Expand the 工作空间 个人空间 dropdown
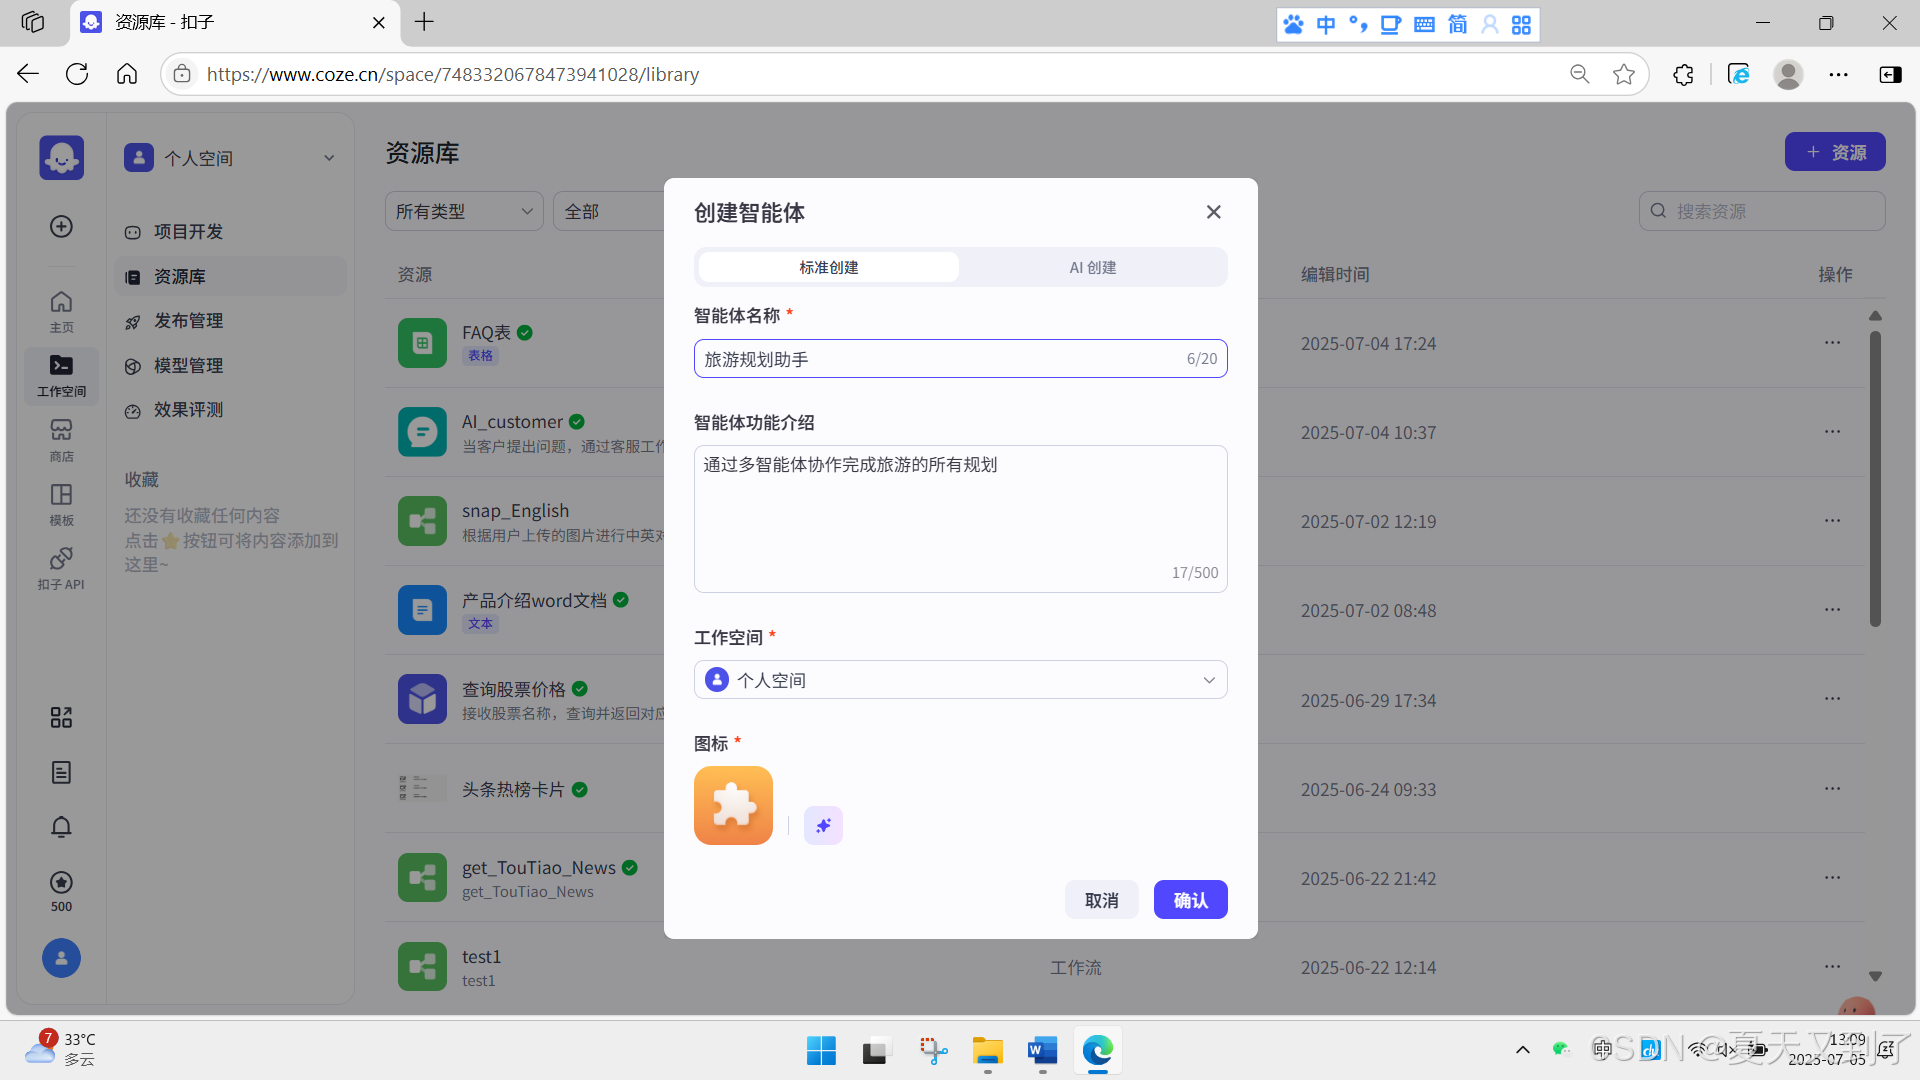1920x1080 pixels. [x=960, y=680]
